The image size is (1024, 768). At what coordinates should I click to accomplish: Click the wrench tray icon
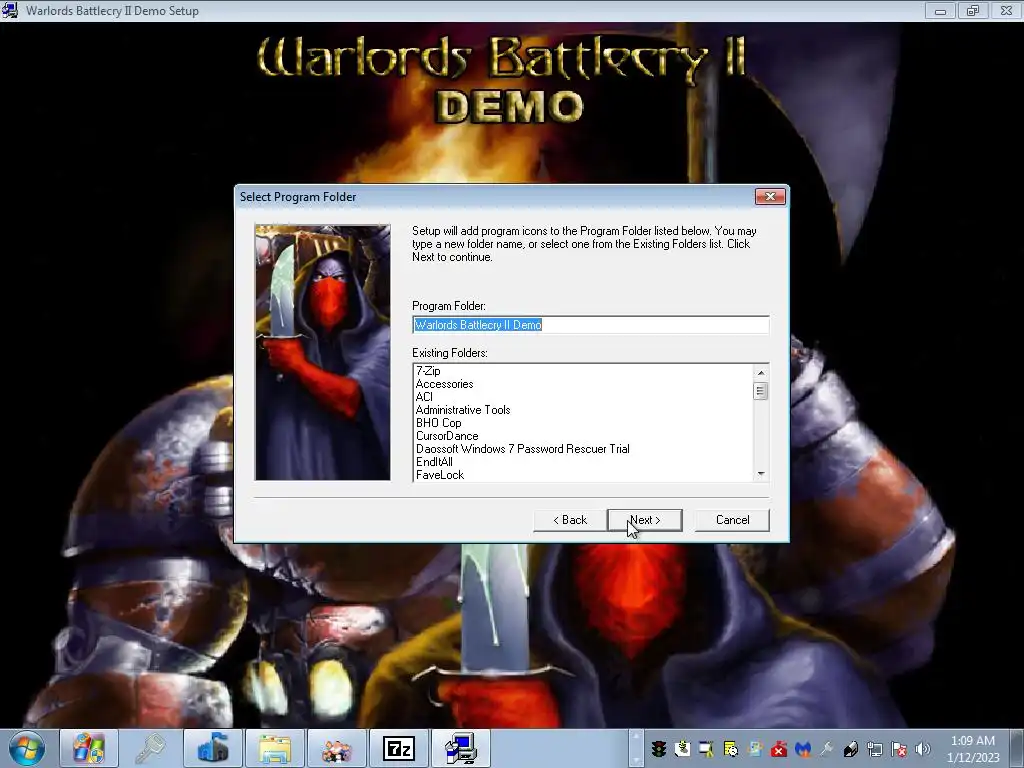click(827, 749)
